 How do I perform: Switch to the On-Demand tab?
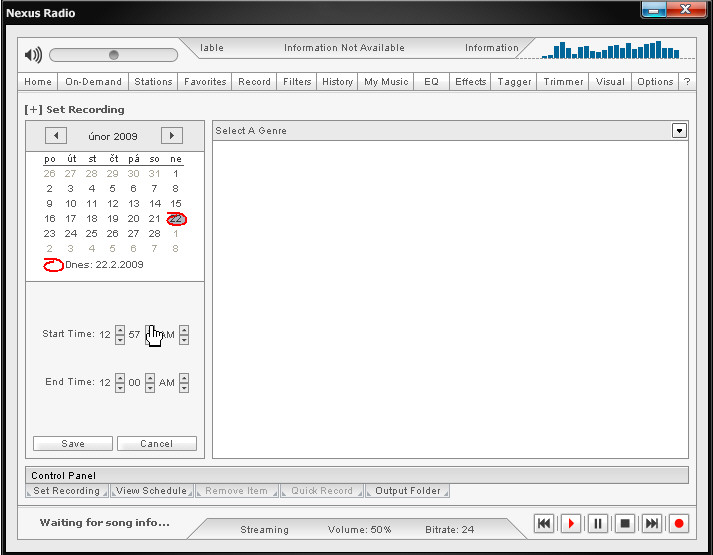coord(93,82)
